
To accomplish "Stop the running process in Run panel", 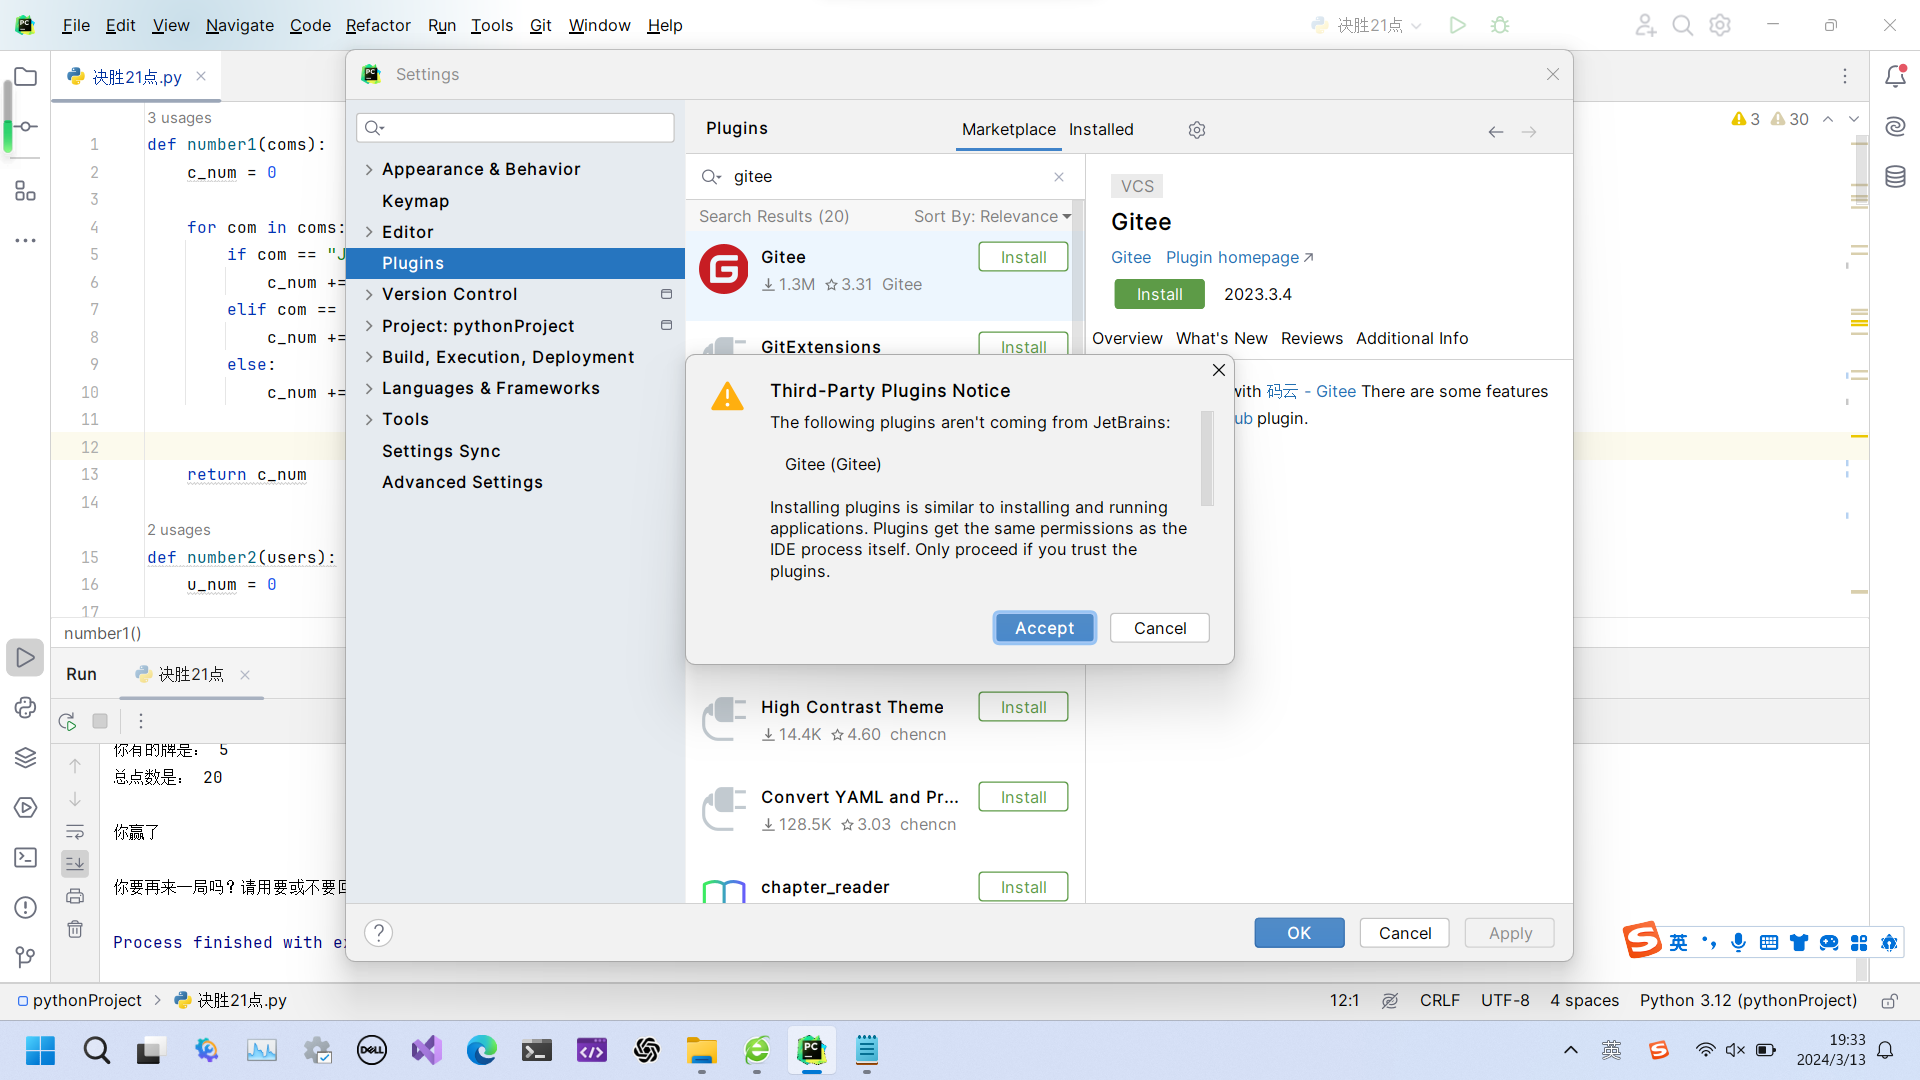I will click(100, 721).
